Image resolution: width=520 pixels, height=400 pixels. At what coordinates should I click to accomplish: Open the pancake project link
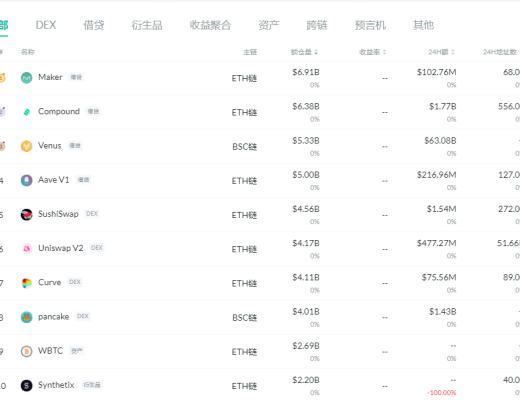(x=53, y=317)
